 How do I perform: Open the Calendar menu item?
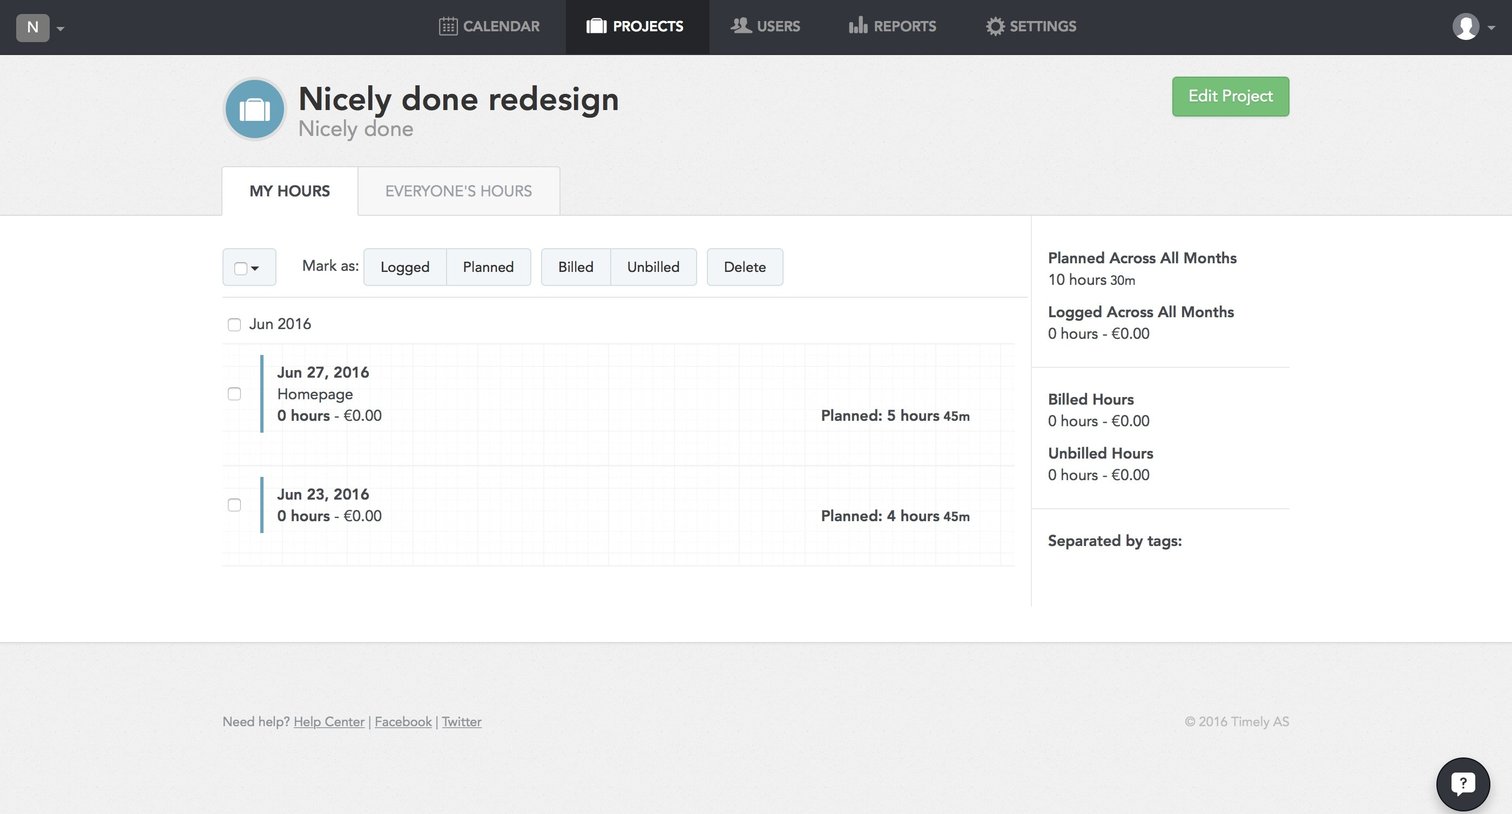pyautogui.click(x=489, y=27)
